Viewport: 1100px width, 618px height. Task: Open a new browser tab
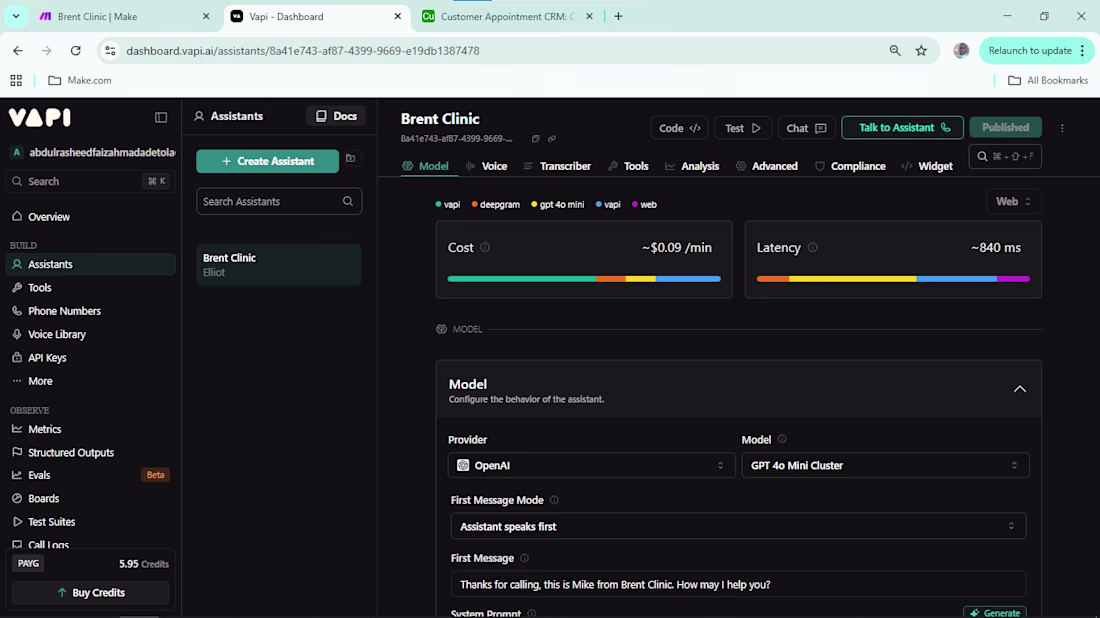[x=618, y=16]
